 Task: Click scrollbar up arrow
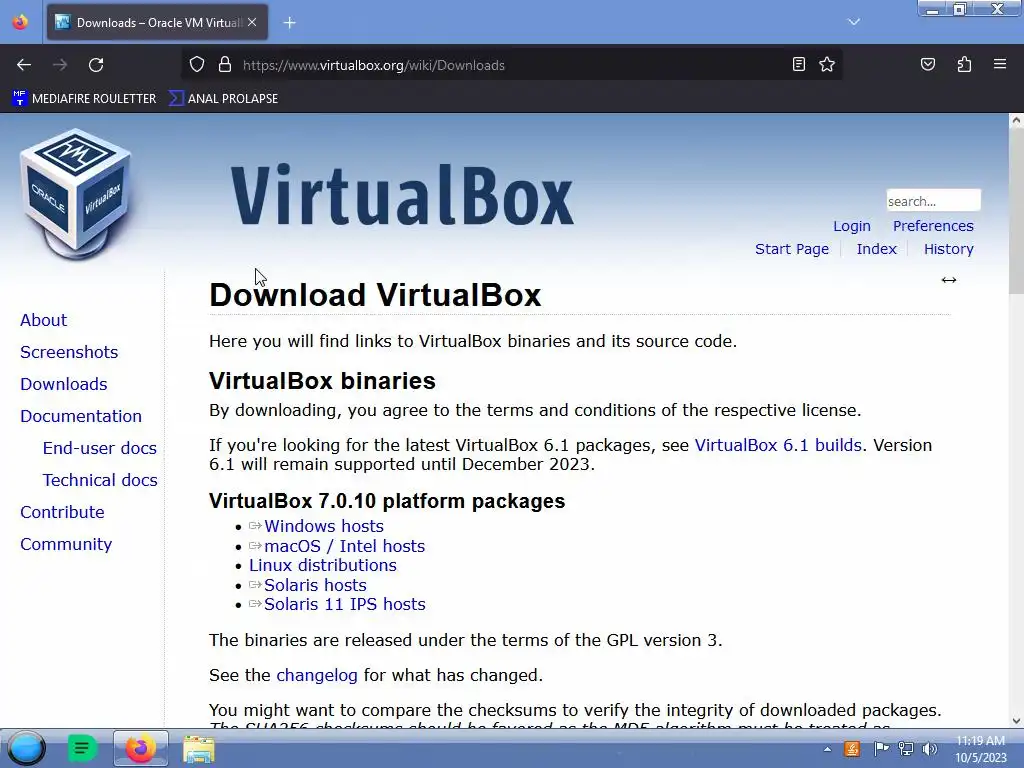click(1016, 120)
